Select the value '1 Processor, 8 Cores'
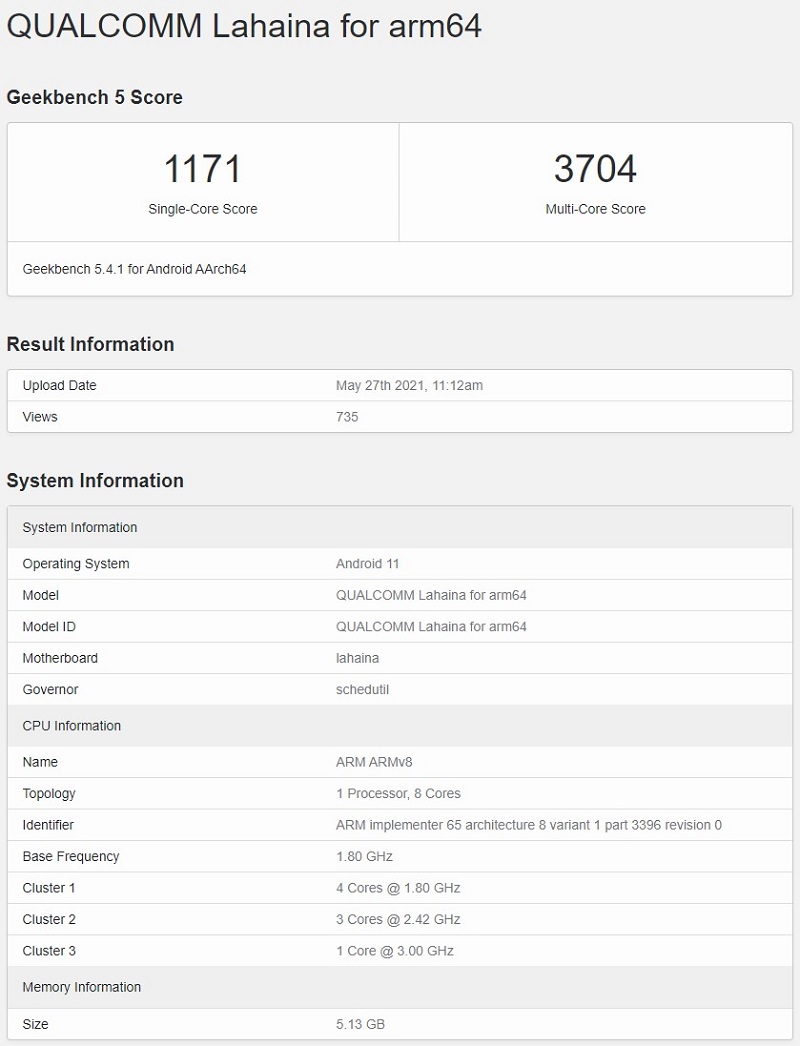This screenshot has height=1046, width=800. pos(398,793)
